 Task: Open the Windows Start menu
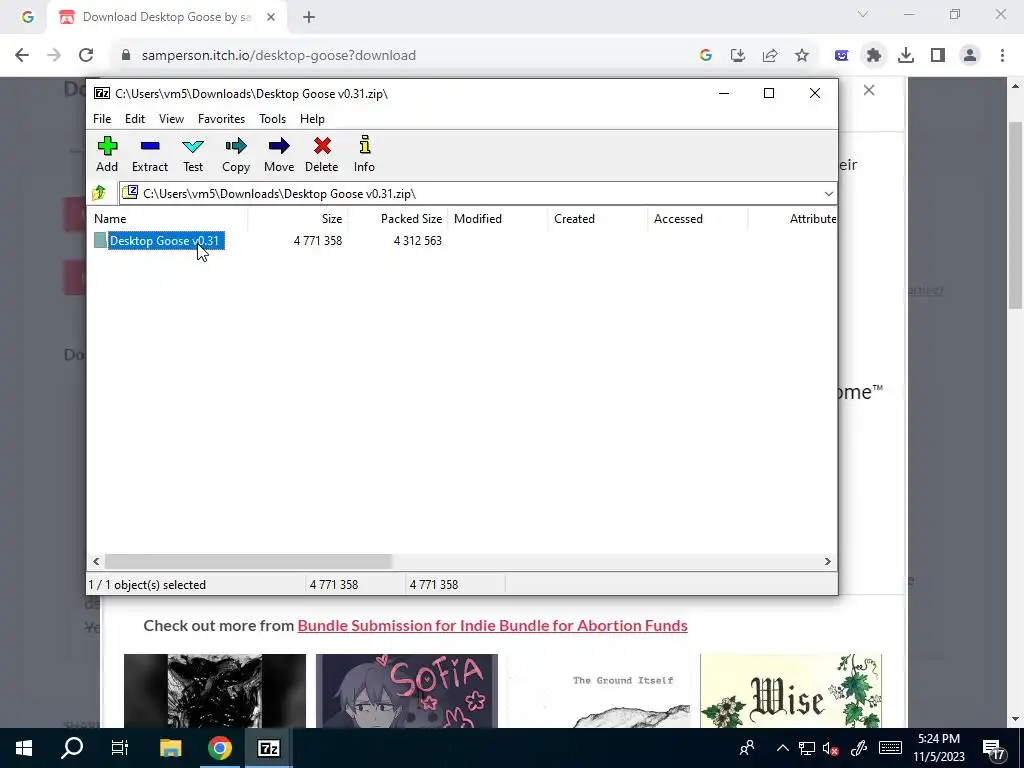coord(24,748)
